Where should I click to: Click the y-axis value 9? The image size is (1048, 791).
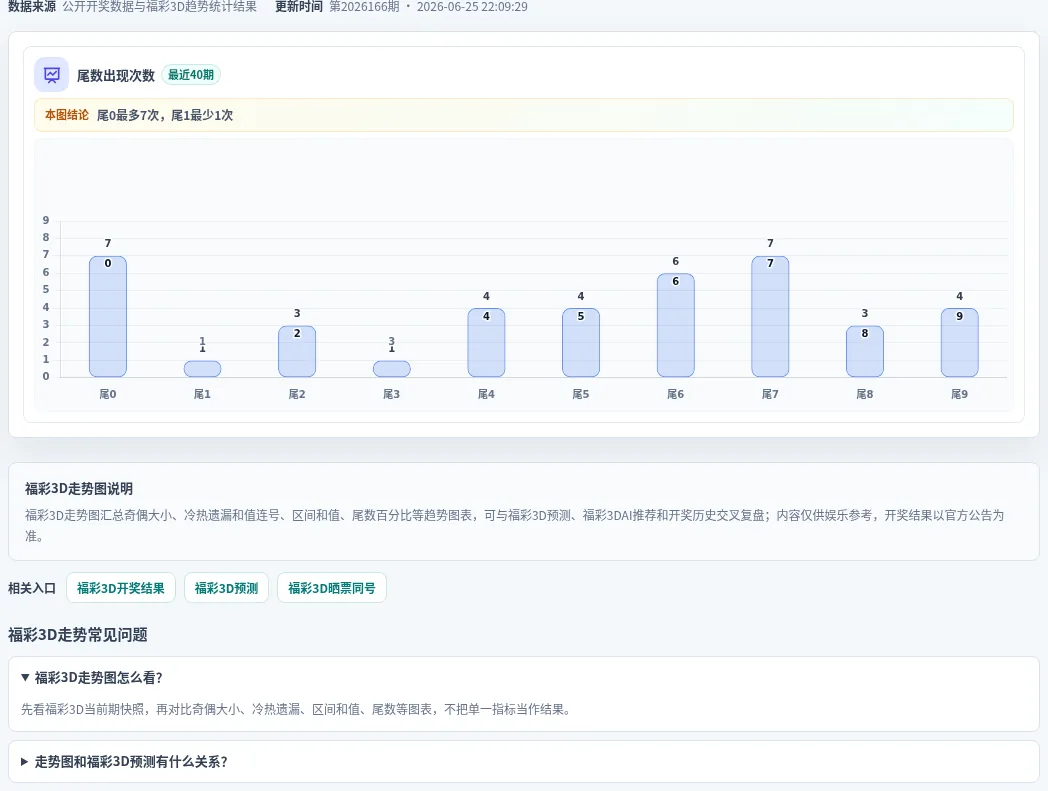tap(46, 220)
